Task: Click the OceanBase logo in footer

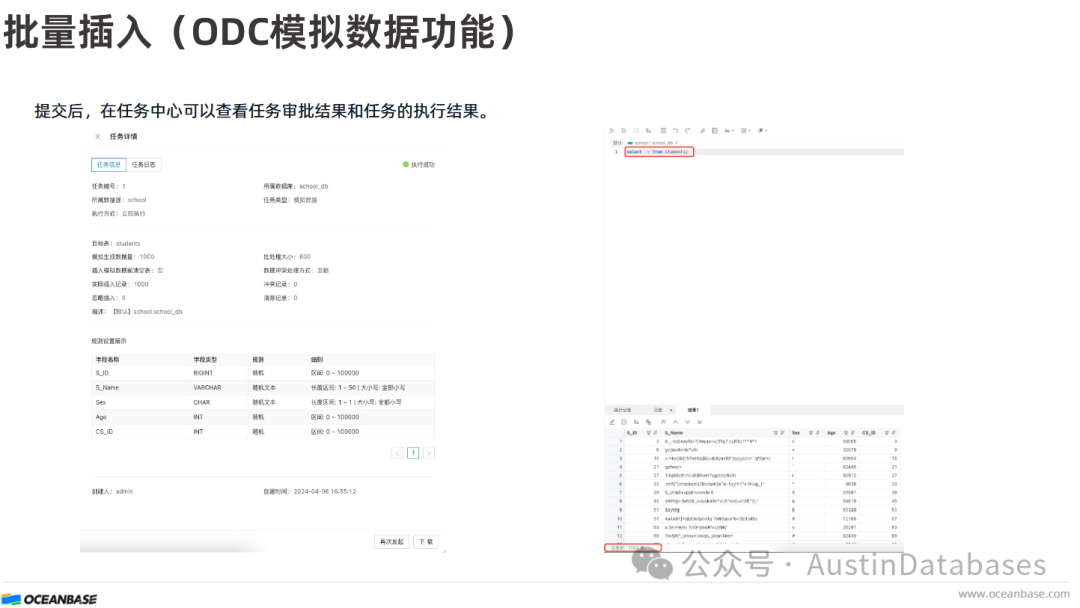Action: click(x=50, y=599)
